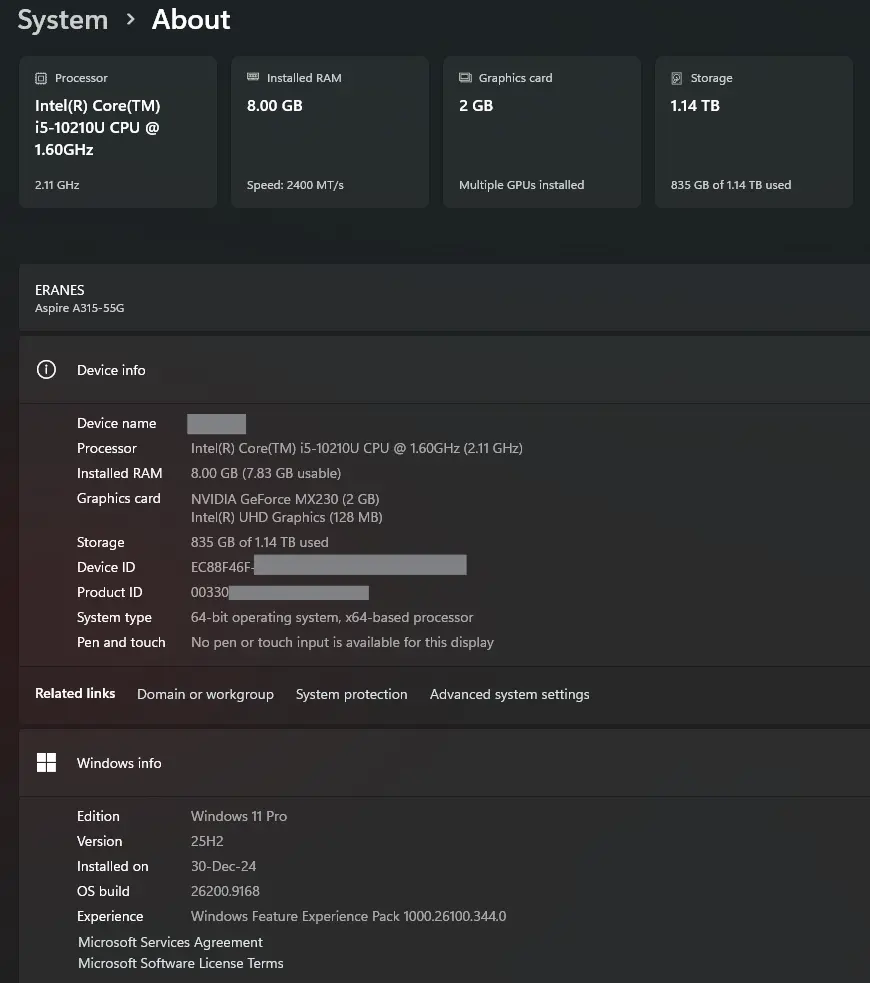The width and height of the screenshot is (870, 983).
Task: Click the 1.14 TB value in Storage card
Action: tap(695, 105)
